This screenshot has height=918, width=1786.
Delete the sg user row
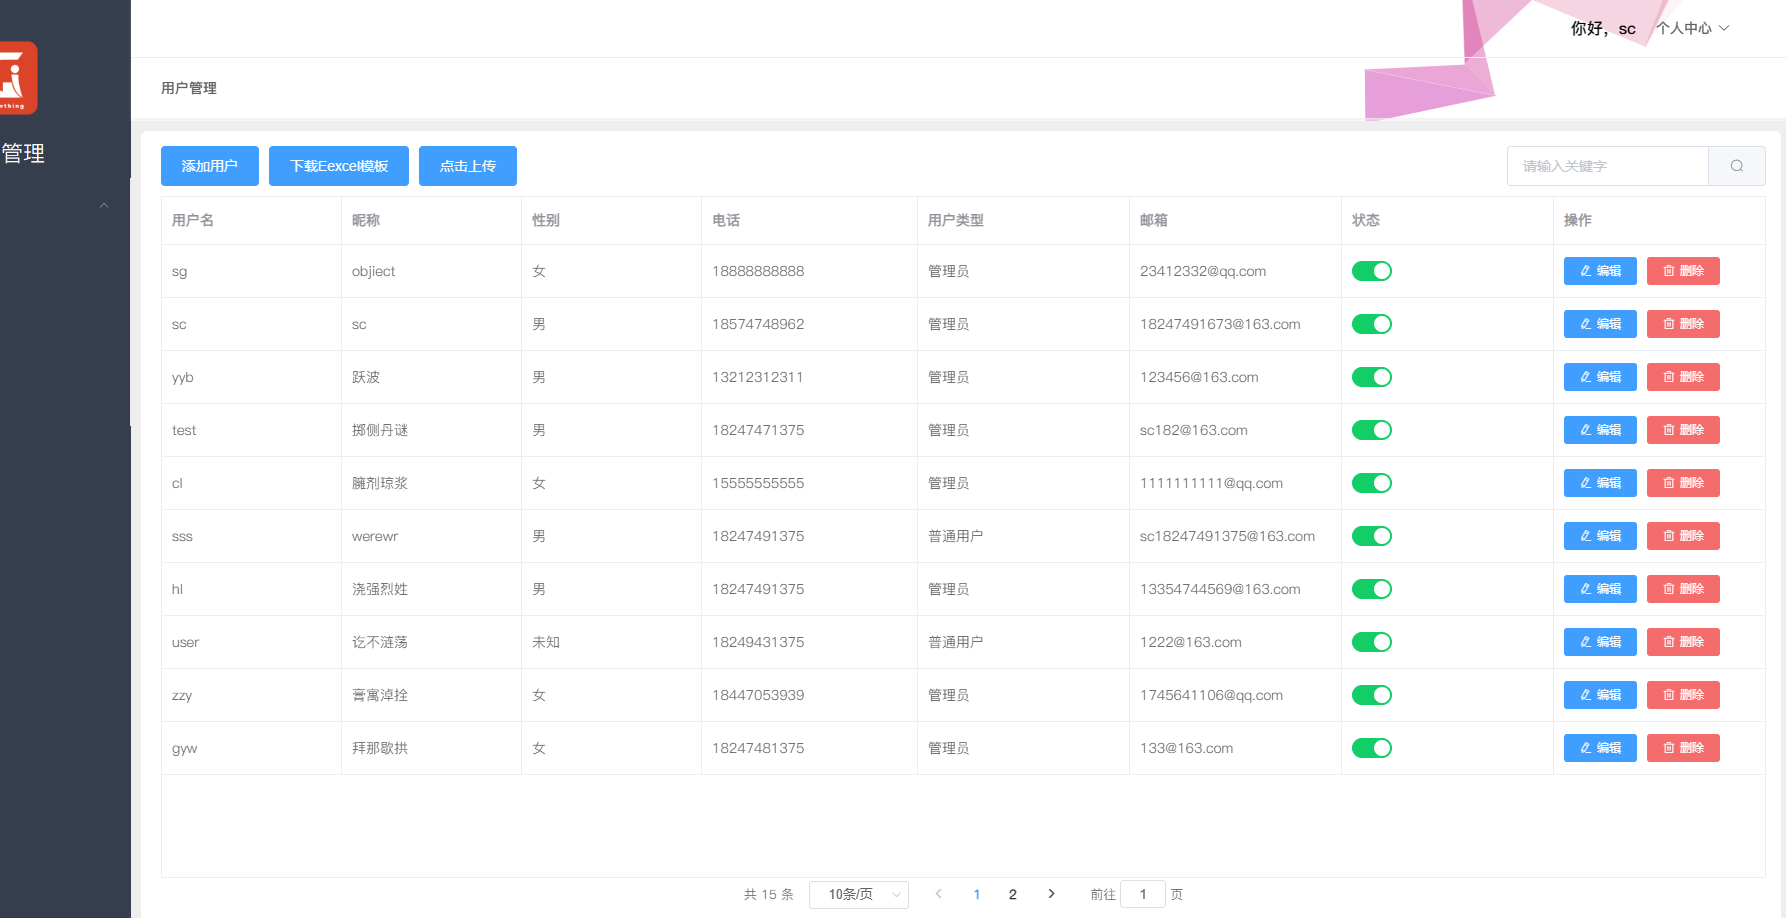(x=1683, y=271)
